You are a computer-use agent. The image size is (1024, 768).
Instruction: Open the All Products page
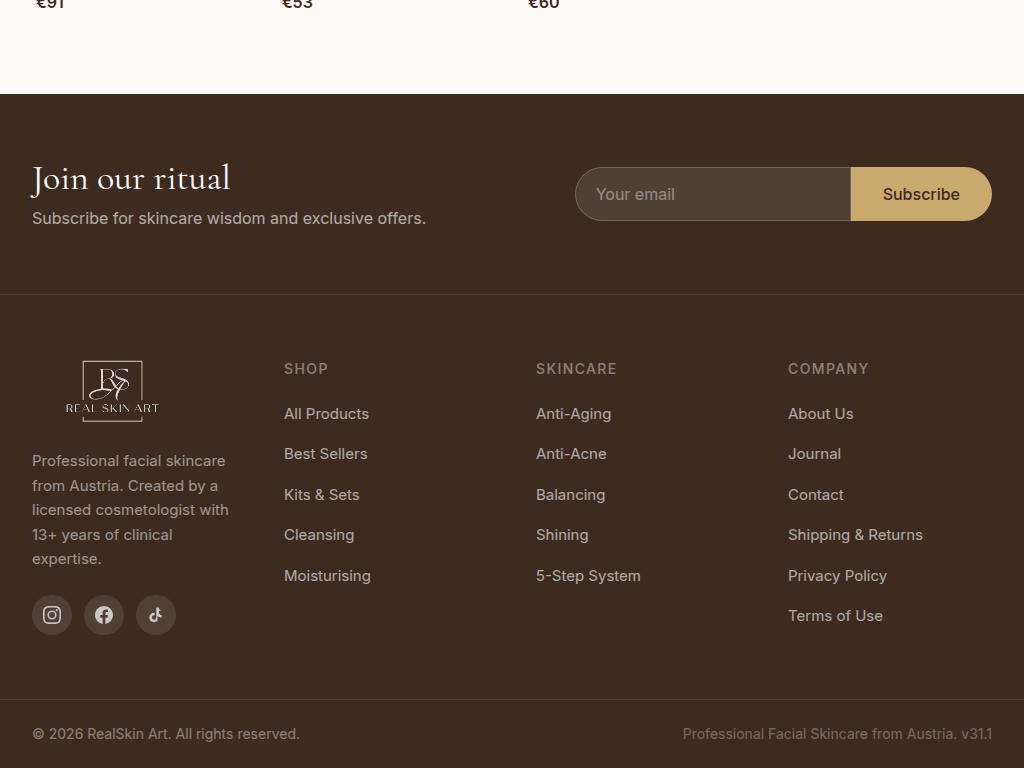click(x=326, y=413)
